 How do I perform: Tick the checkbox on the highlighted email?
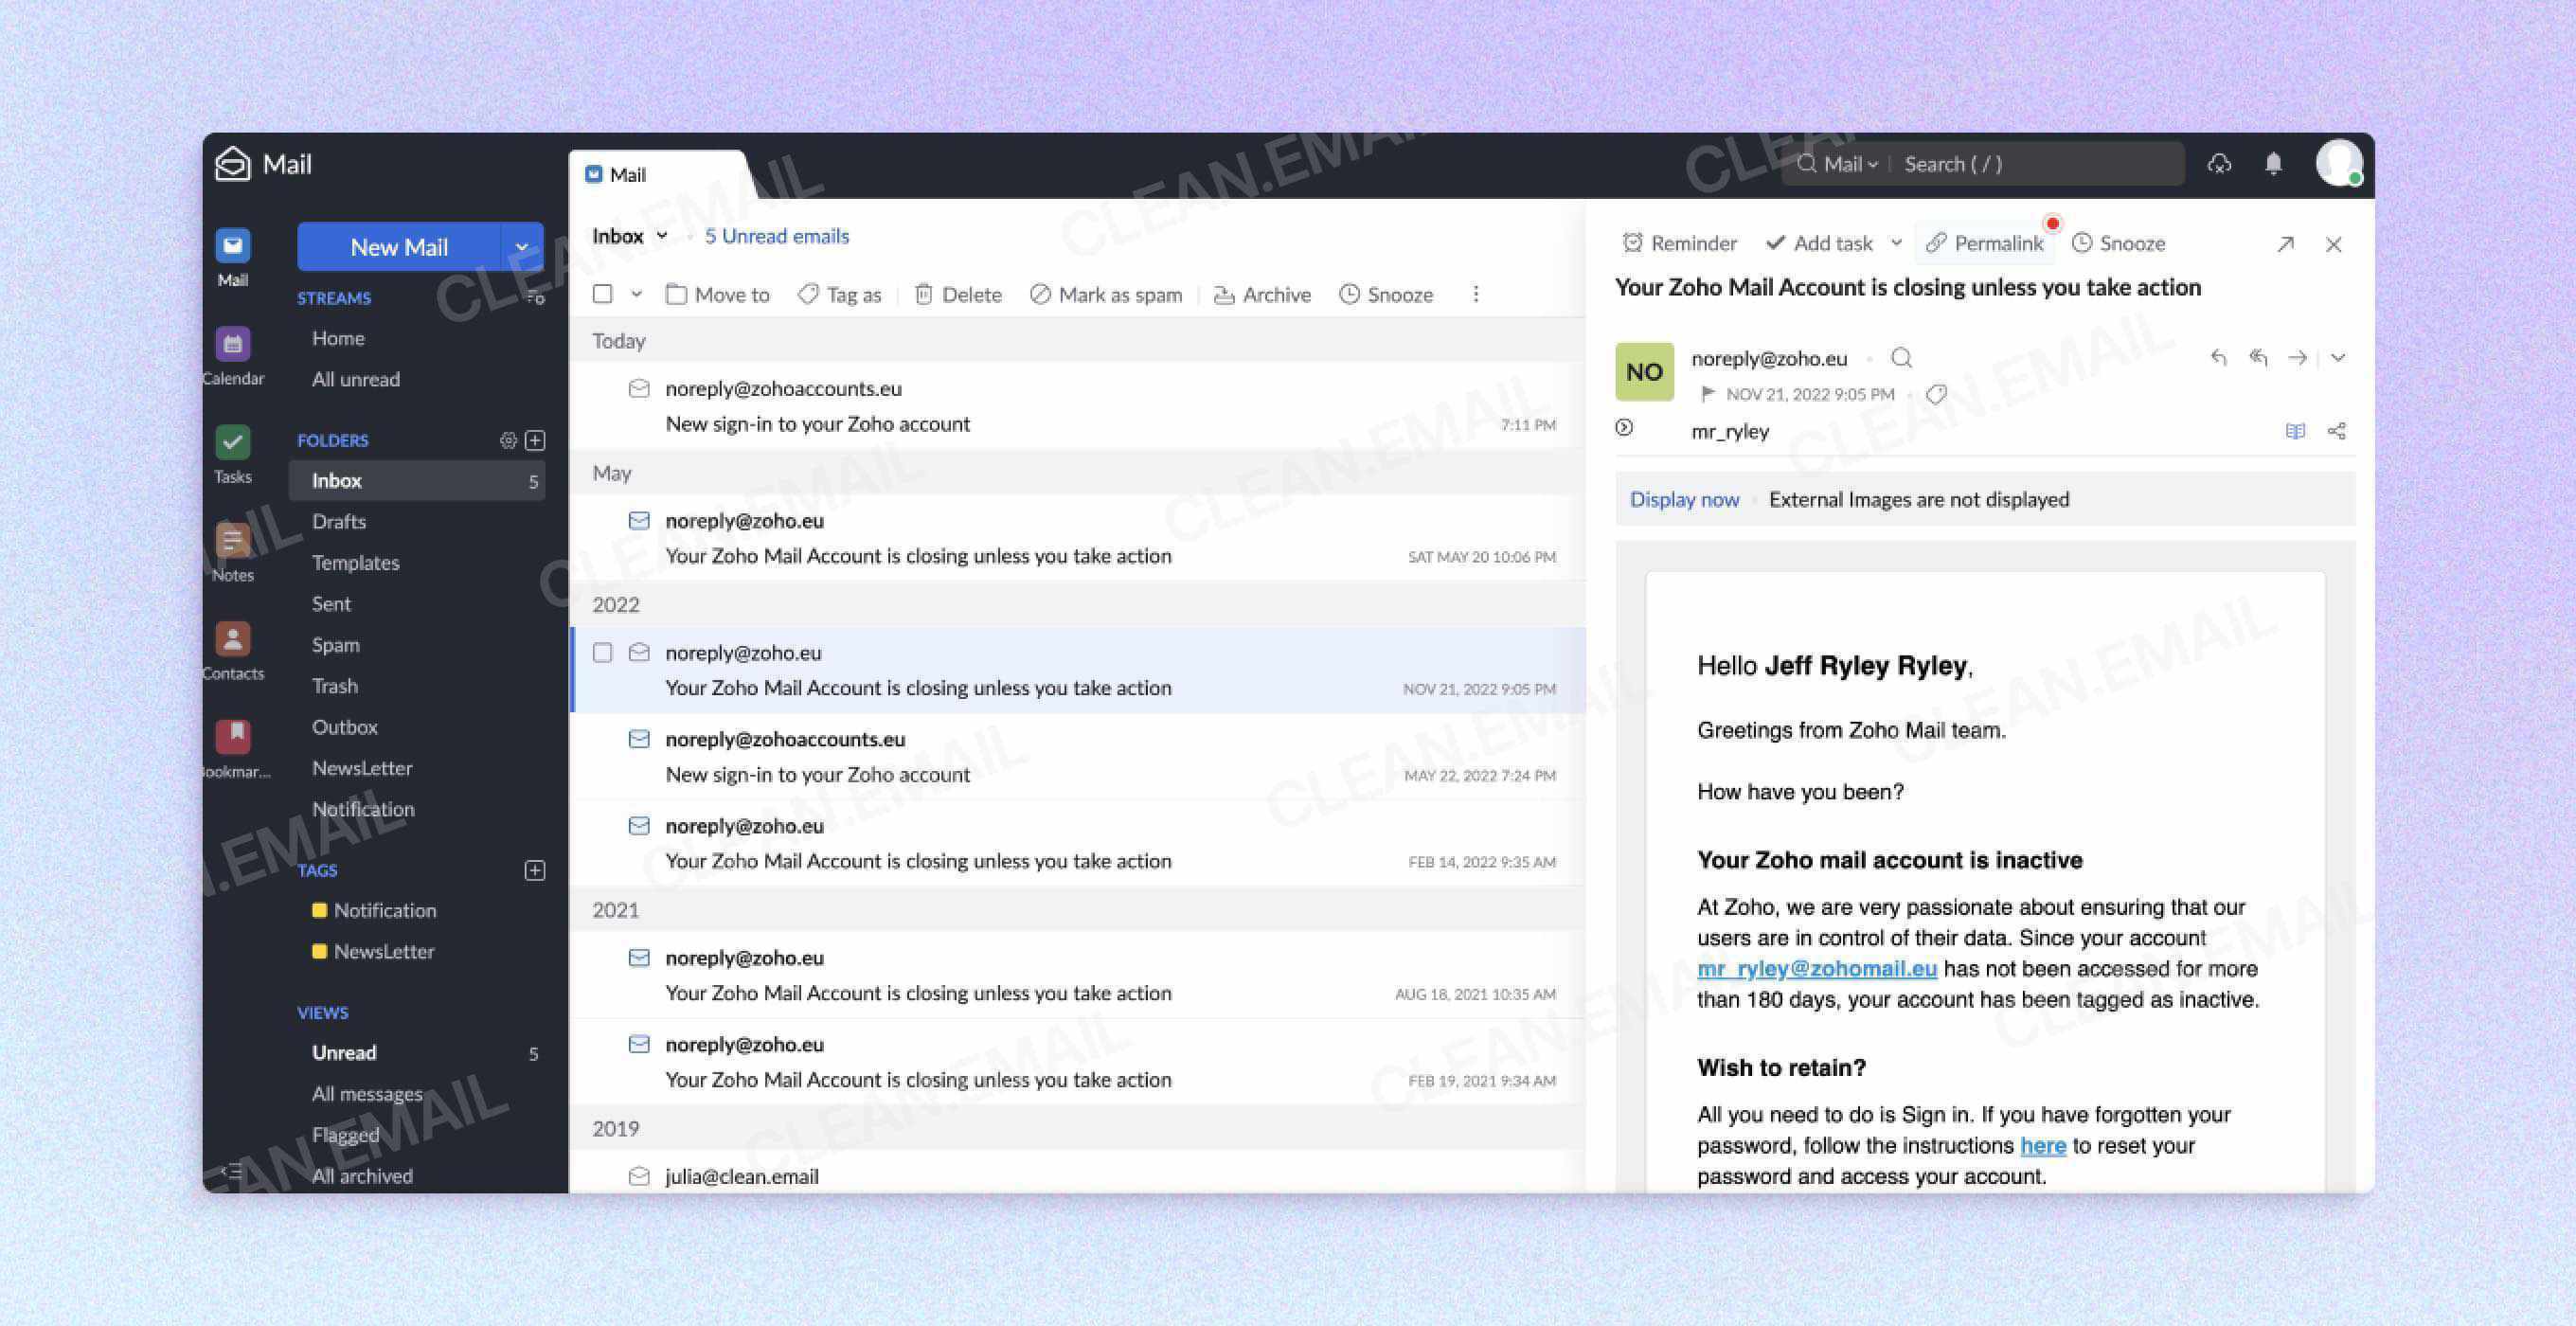(x=603, y=653)
